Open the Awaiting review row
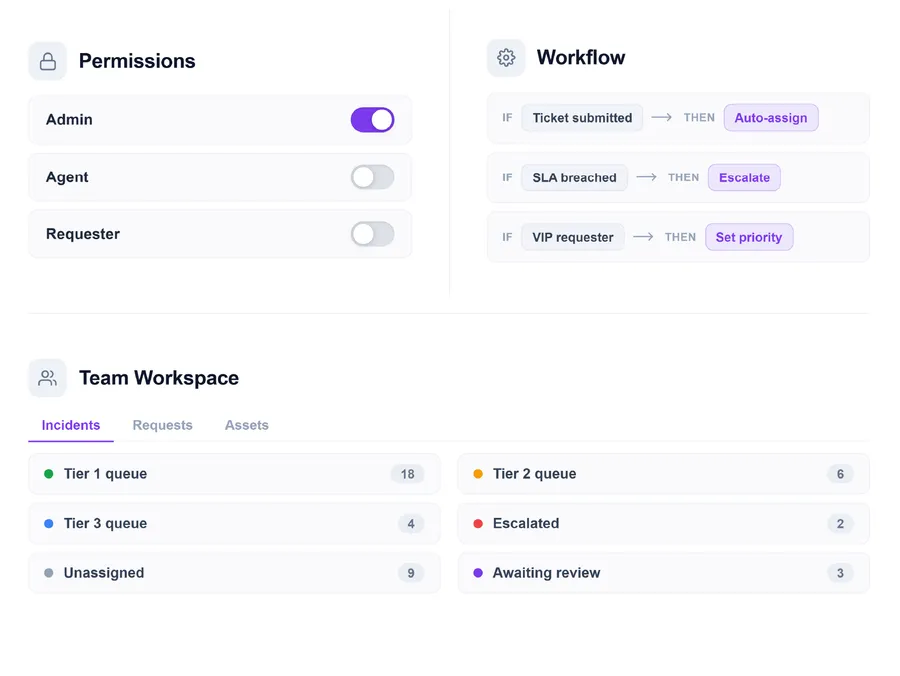 click(663, 573)
